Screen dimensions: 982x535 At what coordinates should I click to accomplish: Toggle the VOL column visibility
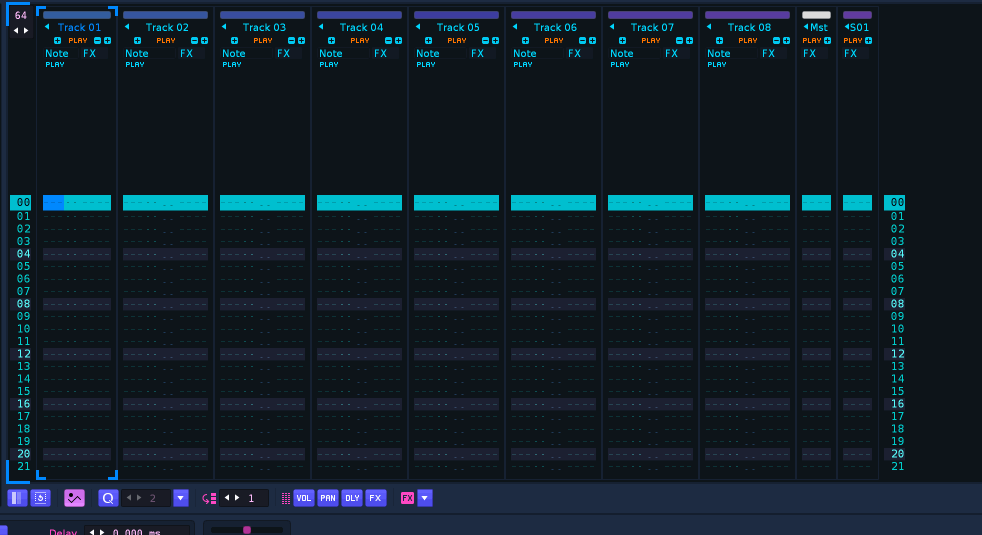tap(304, 497)
